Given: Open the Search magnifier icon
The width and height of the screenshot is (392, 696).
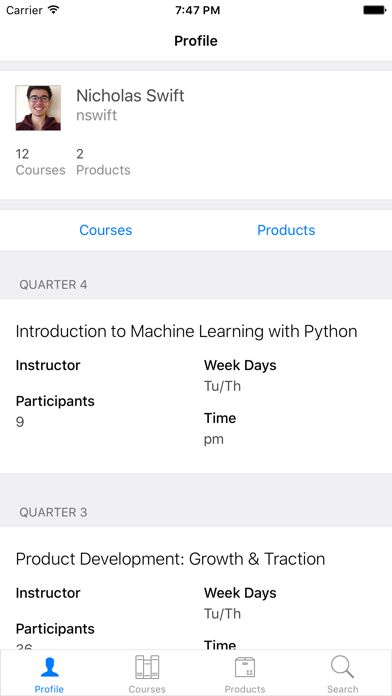Looking at the screenshot, I should [342, 667].
